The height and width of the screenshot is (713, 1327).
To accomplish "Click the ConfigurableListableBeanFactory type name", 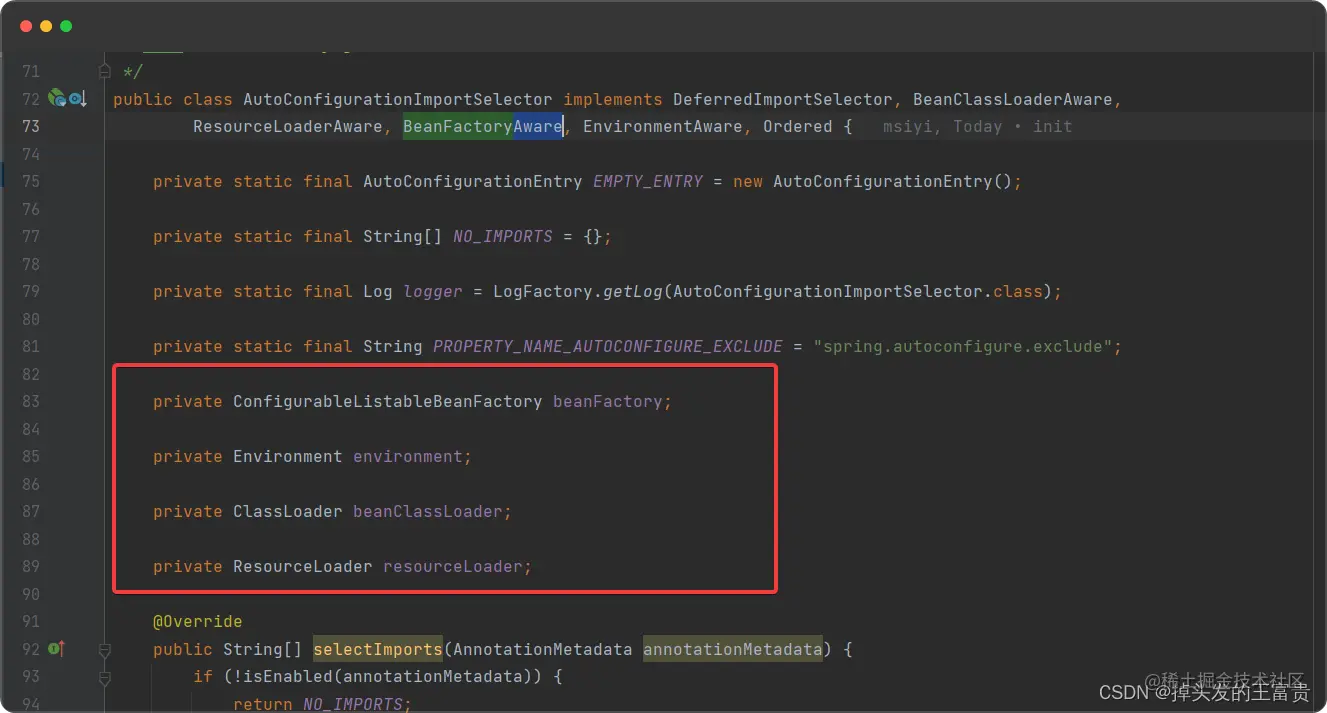I will 387,402.
